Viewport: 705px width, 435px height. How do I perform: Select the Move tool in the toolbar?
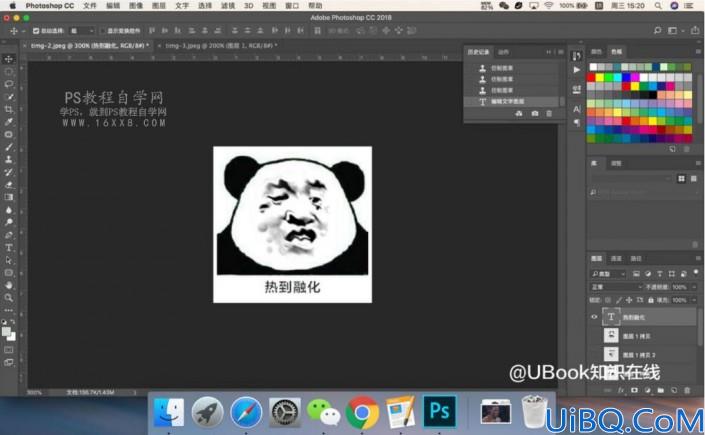9,59
